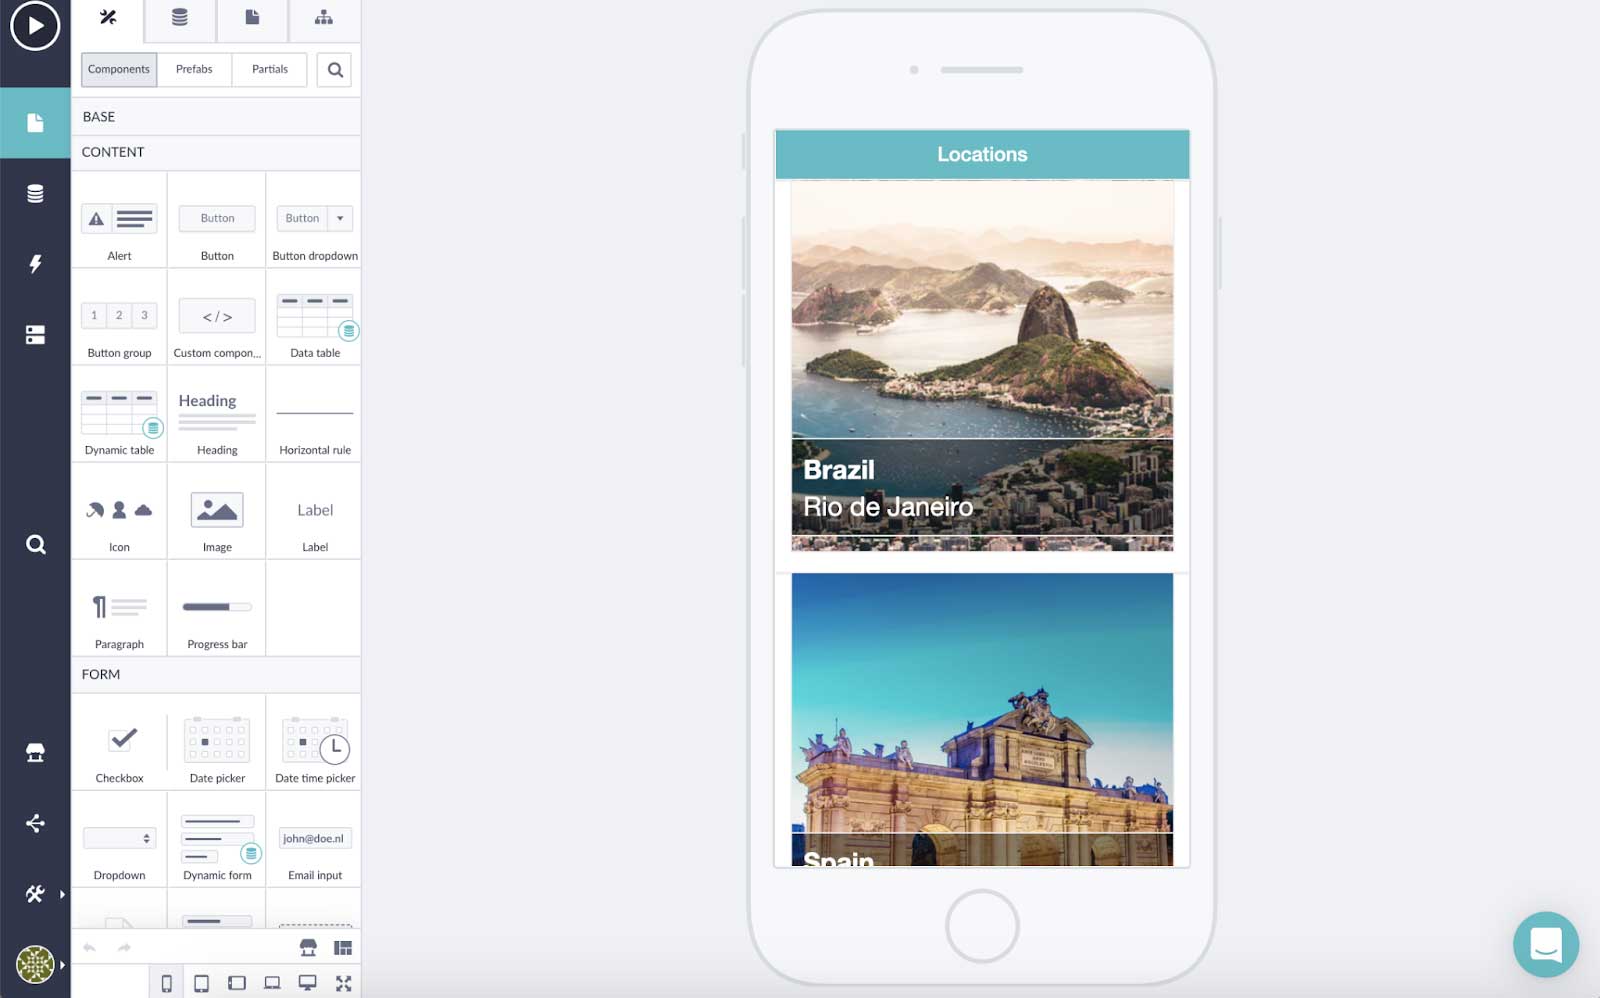Toggle fullscreen canvas view
This screenshot has height=998, width=1600.
(x=343, y=983)
